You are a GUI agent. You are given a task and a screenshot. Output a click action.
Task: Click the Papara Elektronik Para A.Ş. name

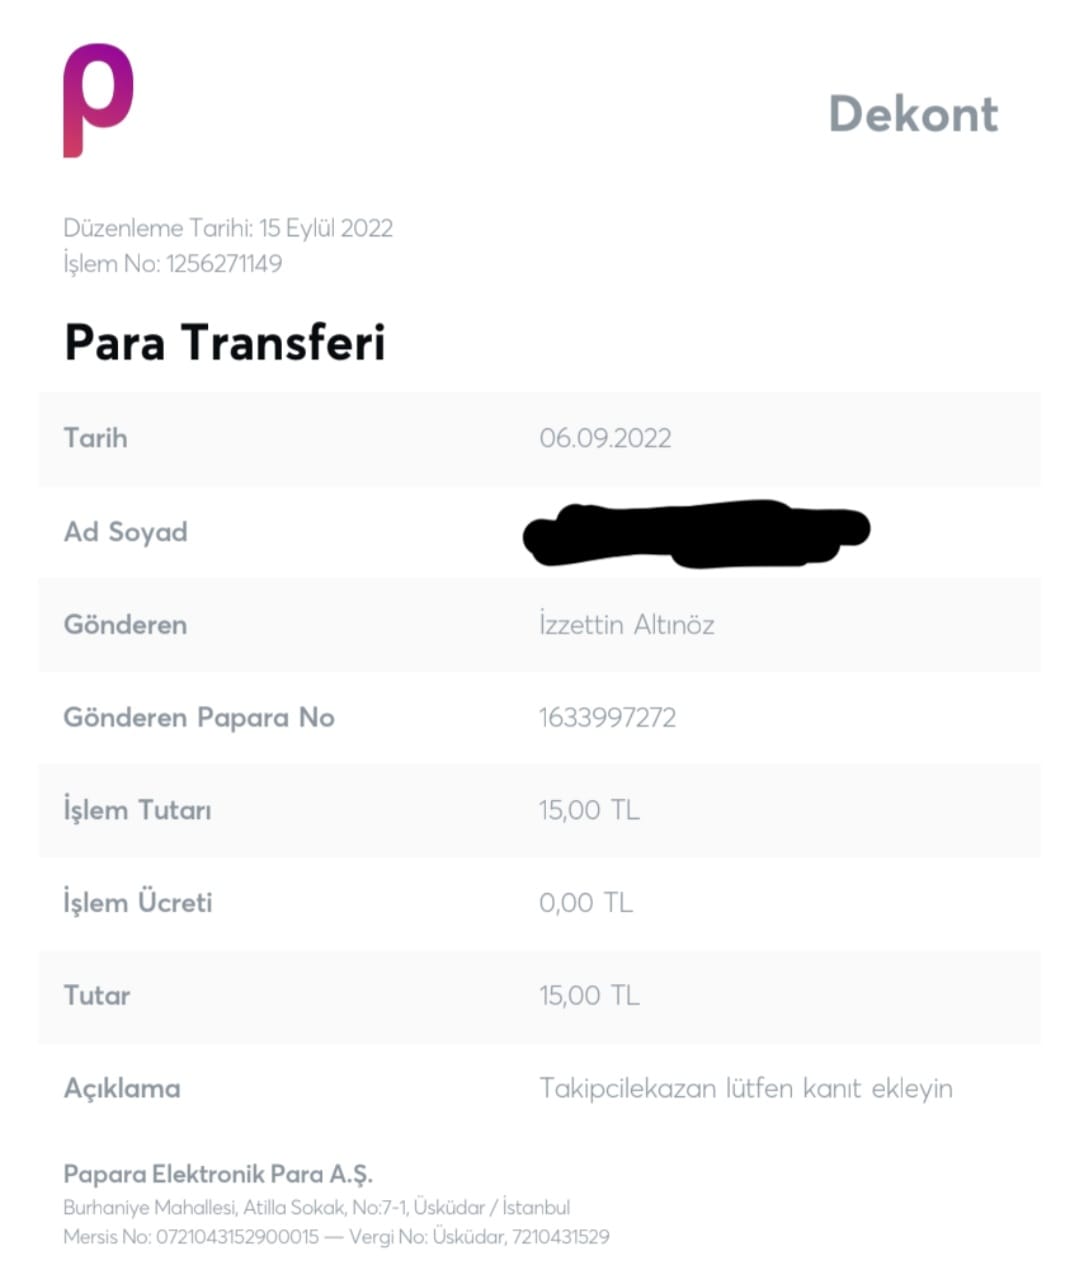click(x=218, y=1174)
